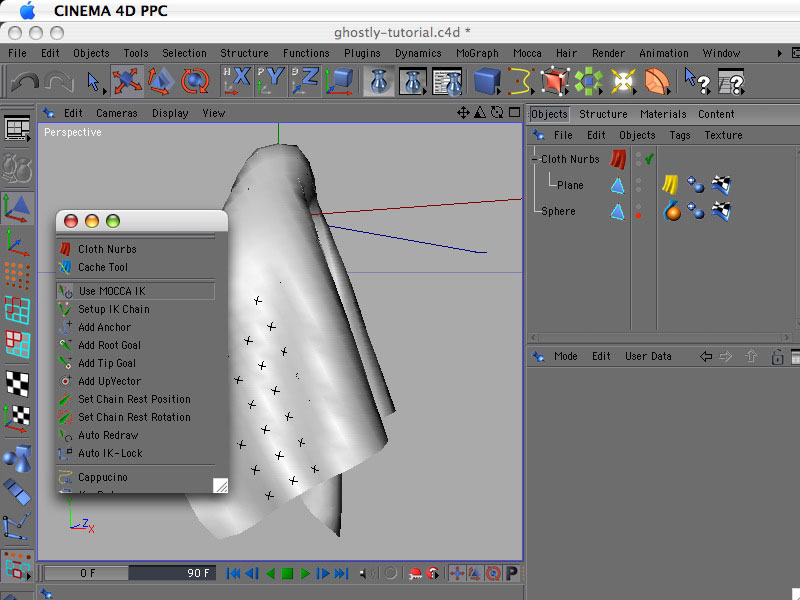Toggle the Sphere red render visibility dot
The width and height of the screenshot is (800, 600).
coord(639,215)
